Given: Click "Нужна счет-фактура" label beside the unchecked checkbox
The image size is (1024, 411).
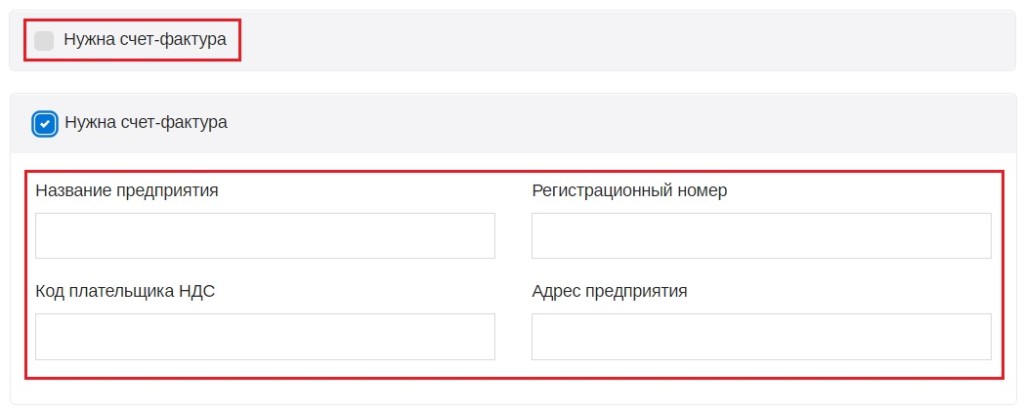Looking at the screenshot, I should (144, 40).
